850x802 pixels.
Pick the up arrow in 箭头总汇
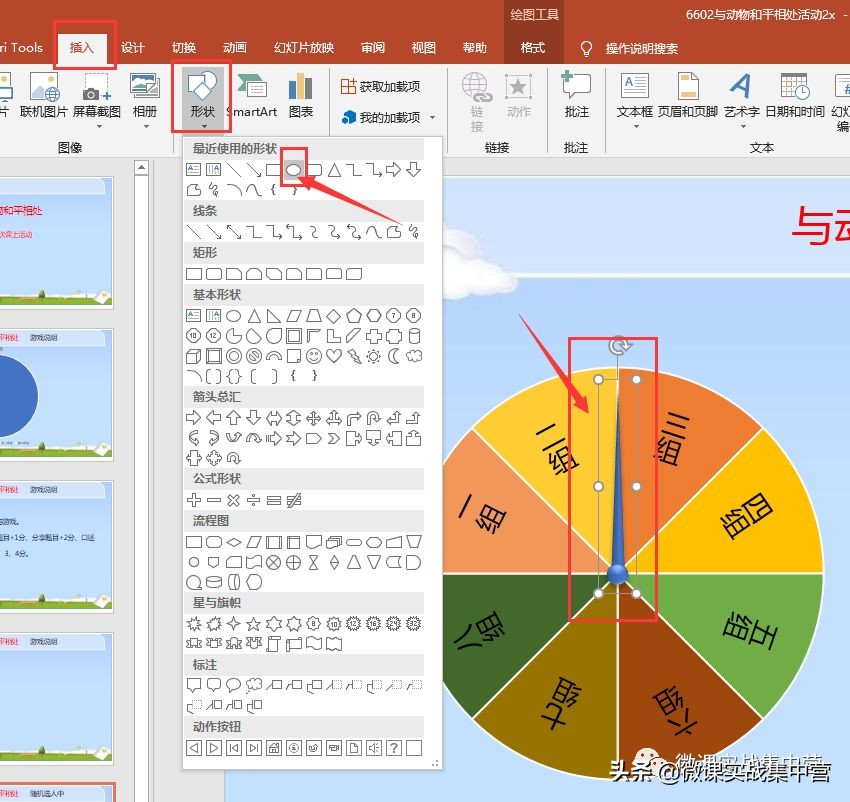(234, 418)
